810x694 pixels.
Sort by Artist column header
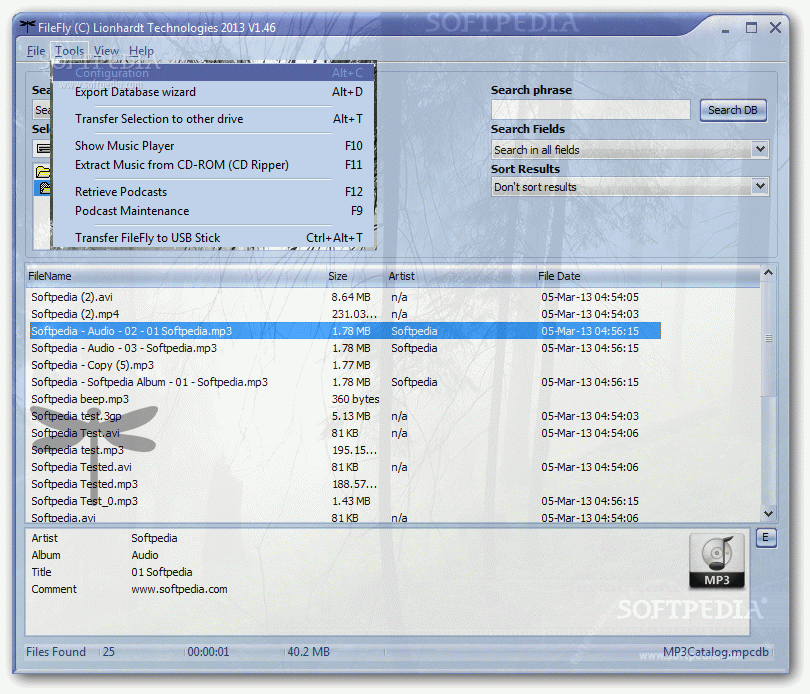[x=460, y=276]
